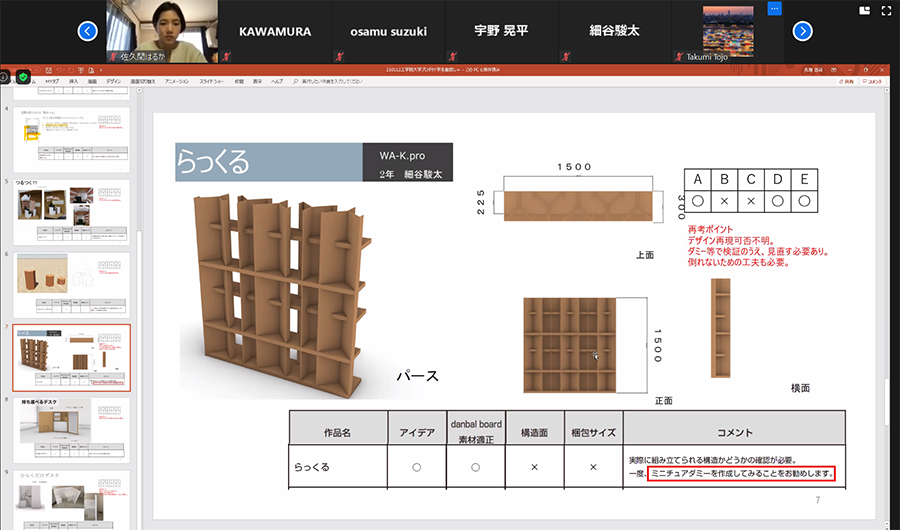Show previous participants with left arrow
Screen dimensions: 900x530
click(x=88, y=31)
